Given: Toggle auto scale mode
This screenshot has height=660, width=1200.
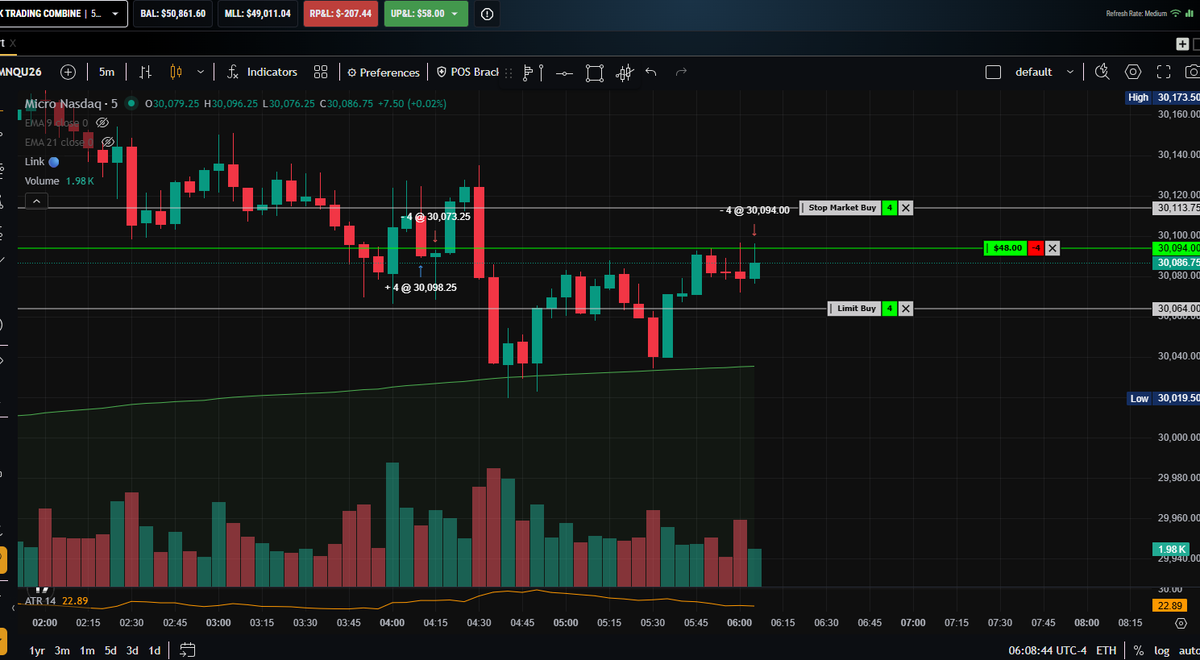Looking at the screenshot, I should tap(1188, 650).
